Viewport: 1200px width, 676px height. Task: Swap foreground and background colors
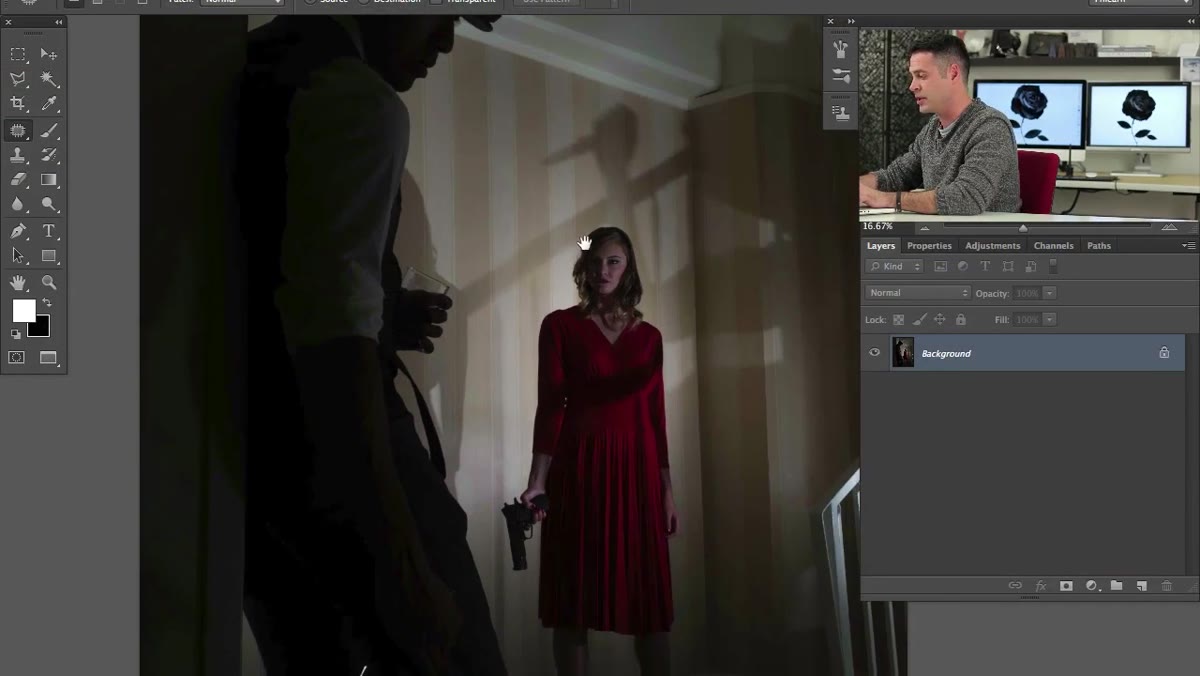pyautogui.click(x=46, y=303)
